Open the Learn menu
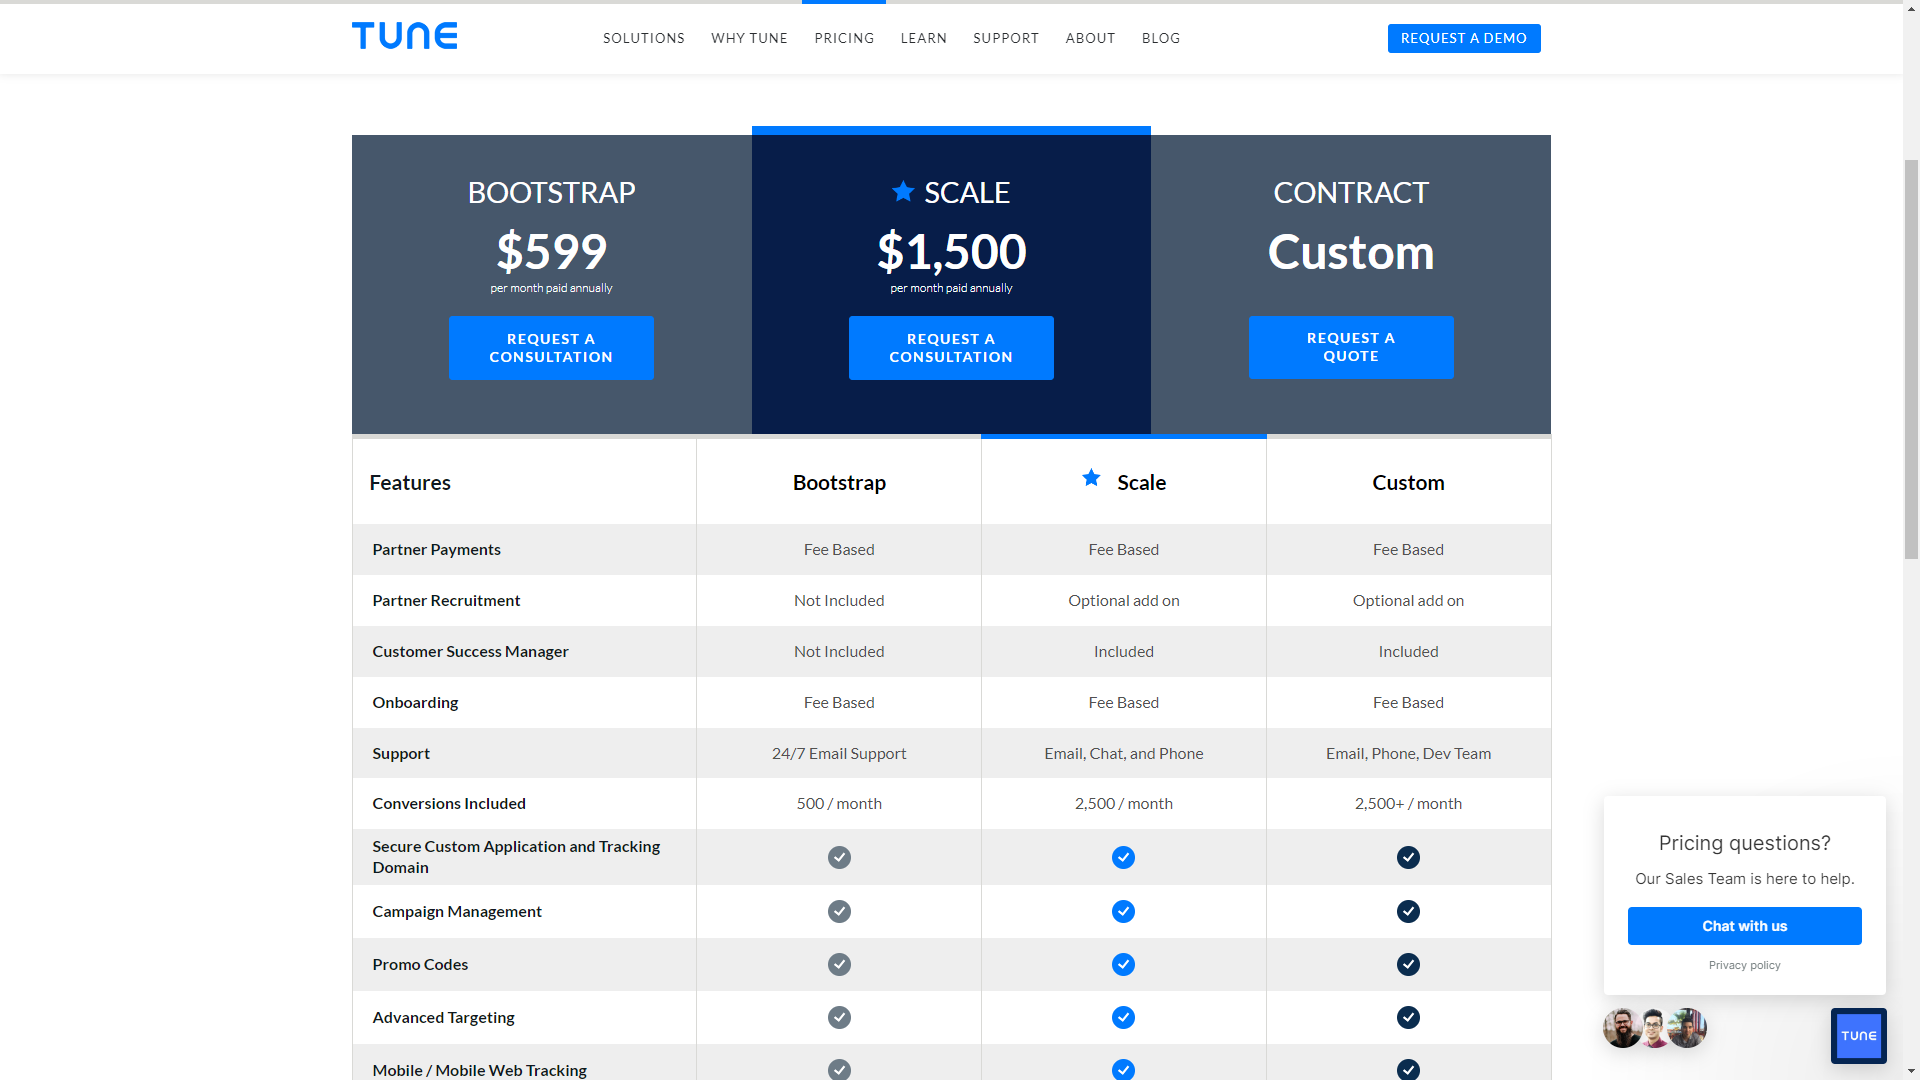Image resolution: width=1920 pixels, height=1080 pixels. [923, 38]
